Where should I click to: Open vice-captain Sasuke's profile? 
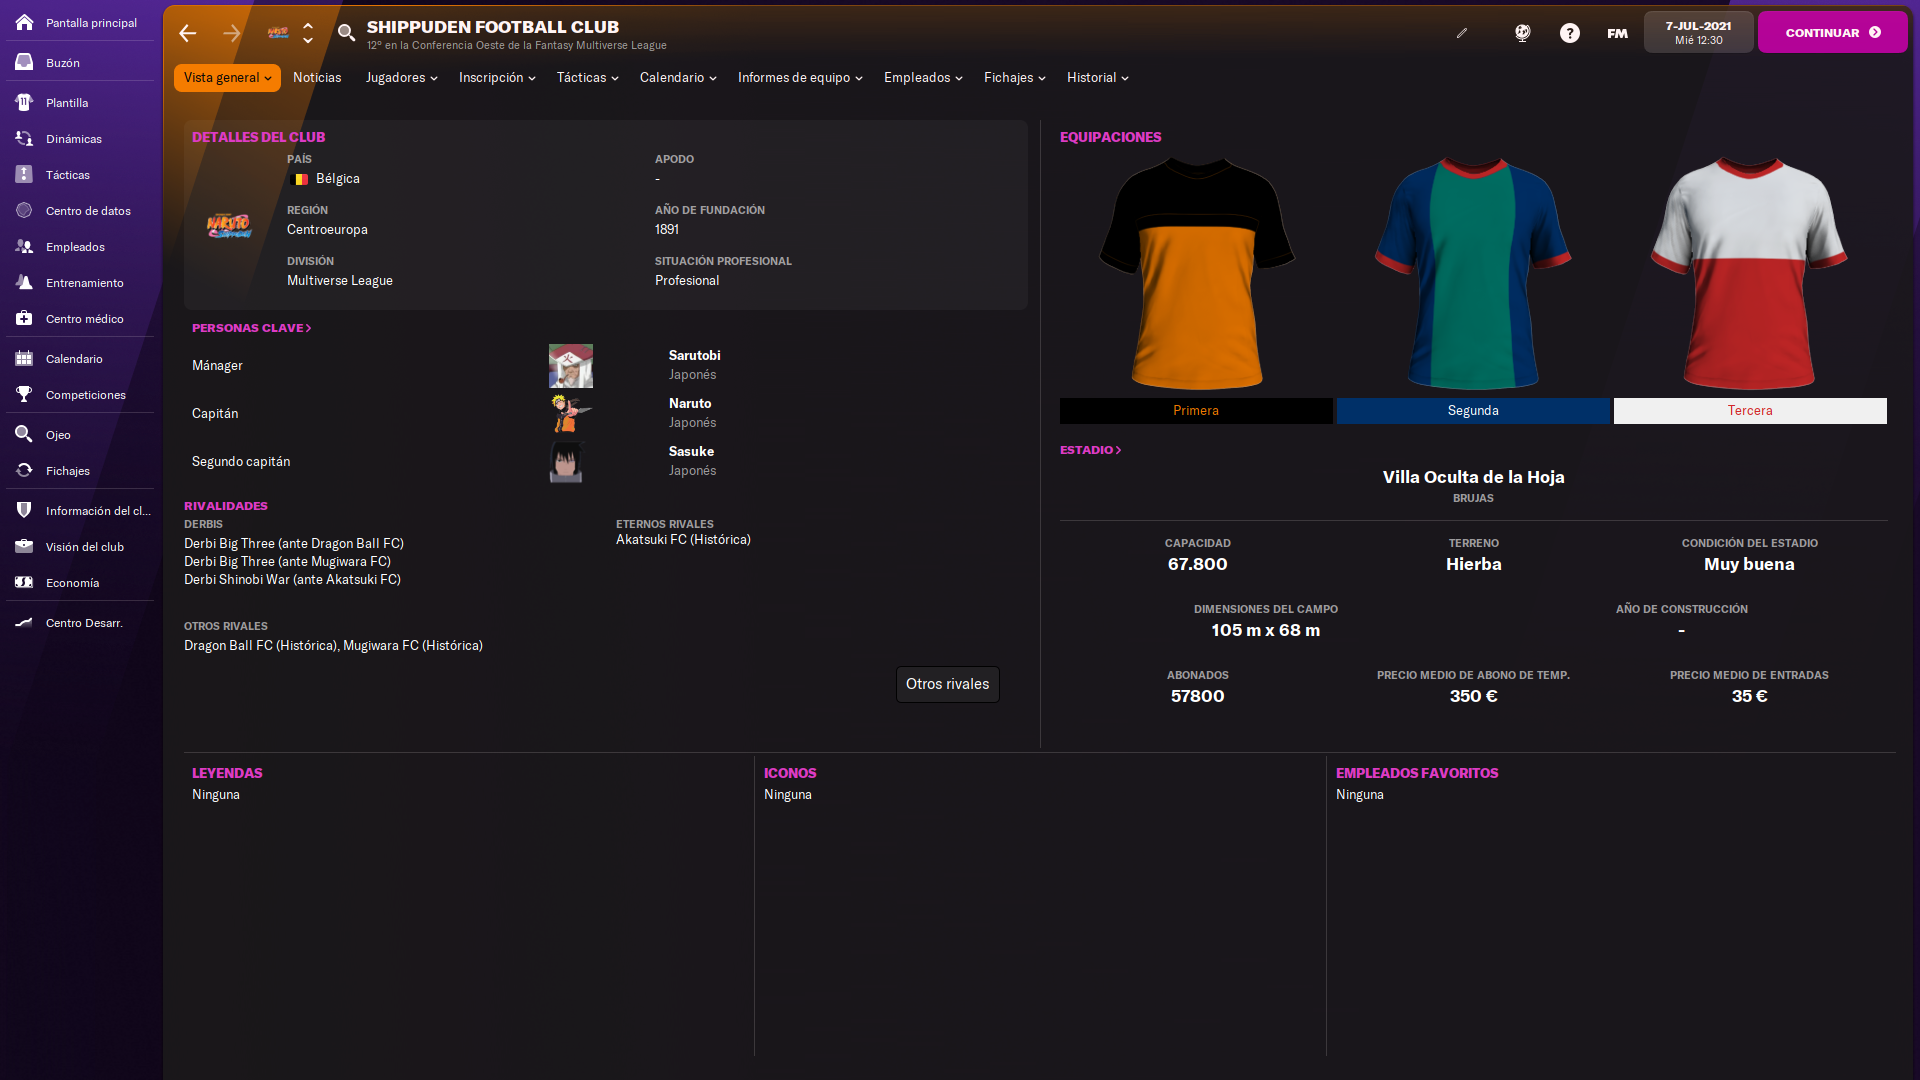(691, 452)
